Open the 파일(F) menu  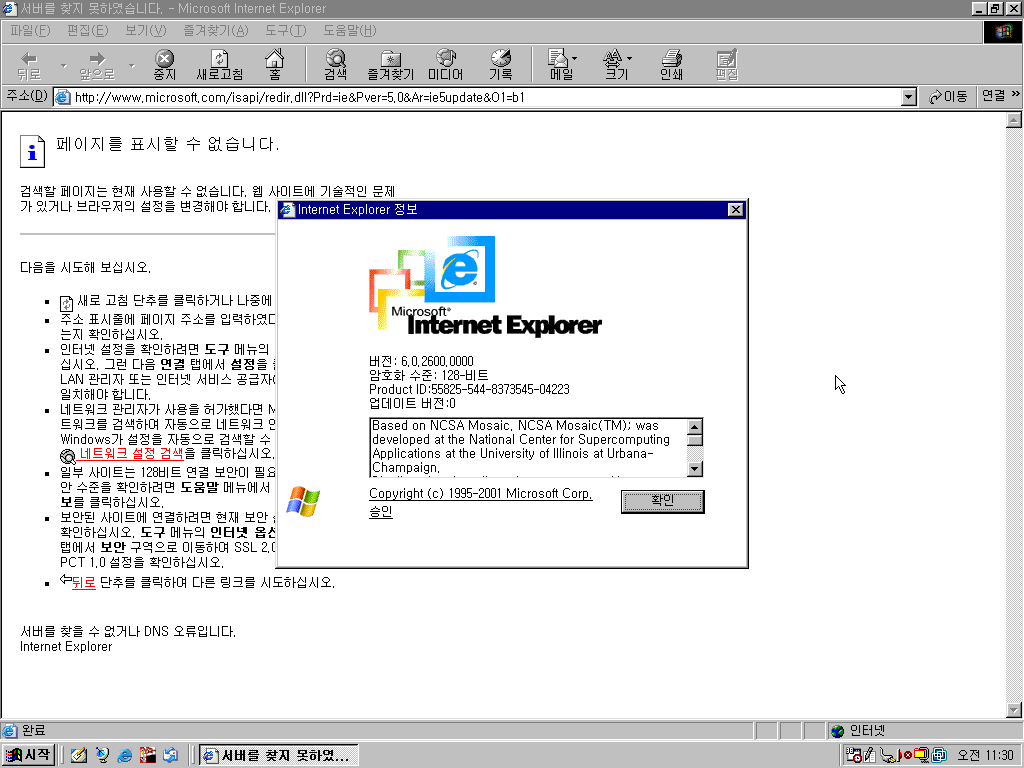point(30,31)
